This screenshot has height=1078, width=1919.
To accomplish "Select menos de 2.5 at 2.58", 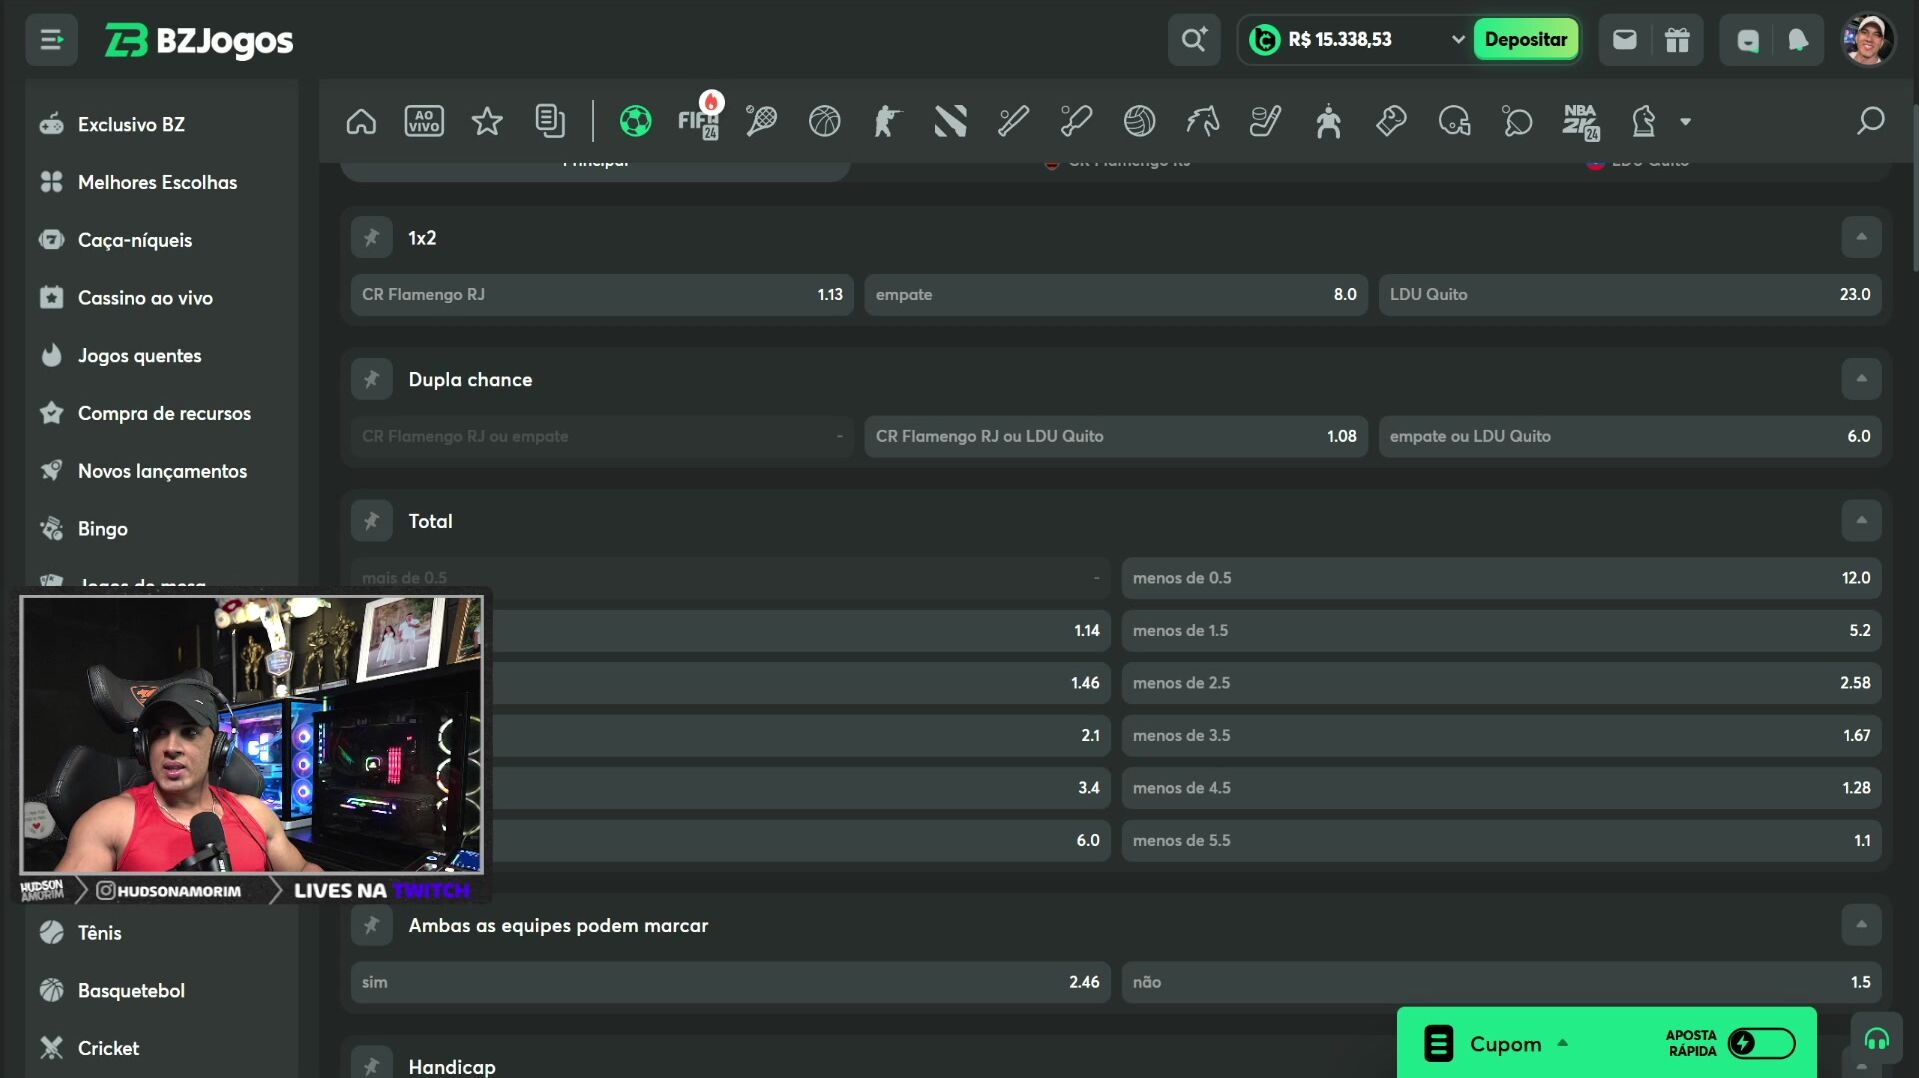I will coord(1501,684).
